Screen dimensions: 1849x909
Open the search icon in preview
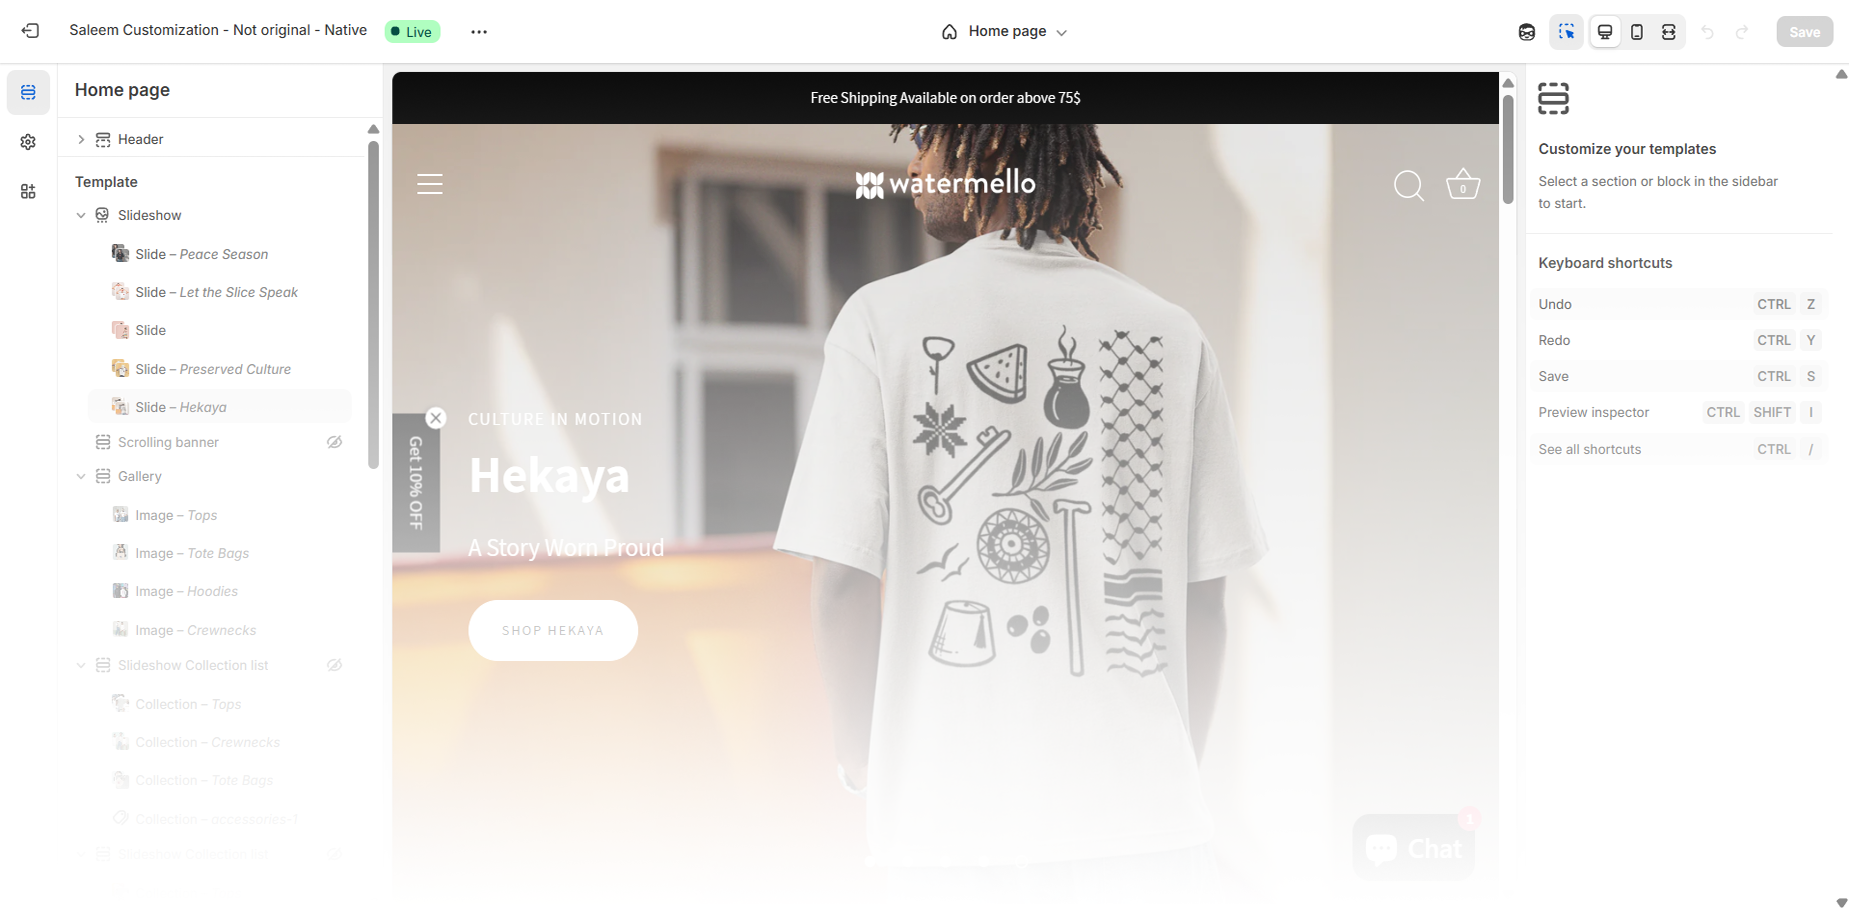point(1409,185)
